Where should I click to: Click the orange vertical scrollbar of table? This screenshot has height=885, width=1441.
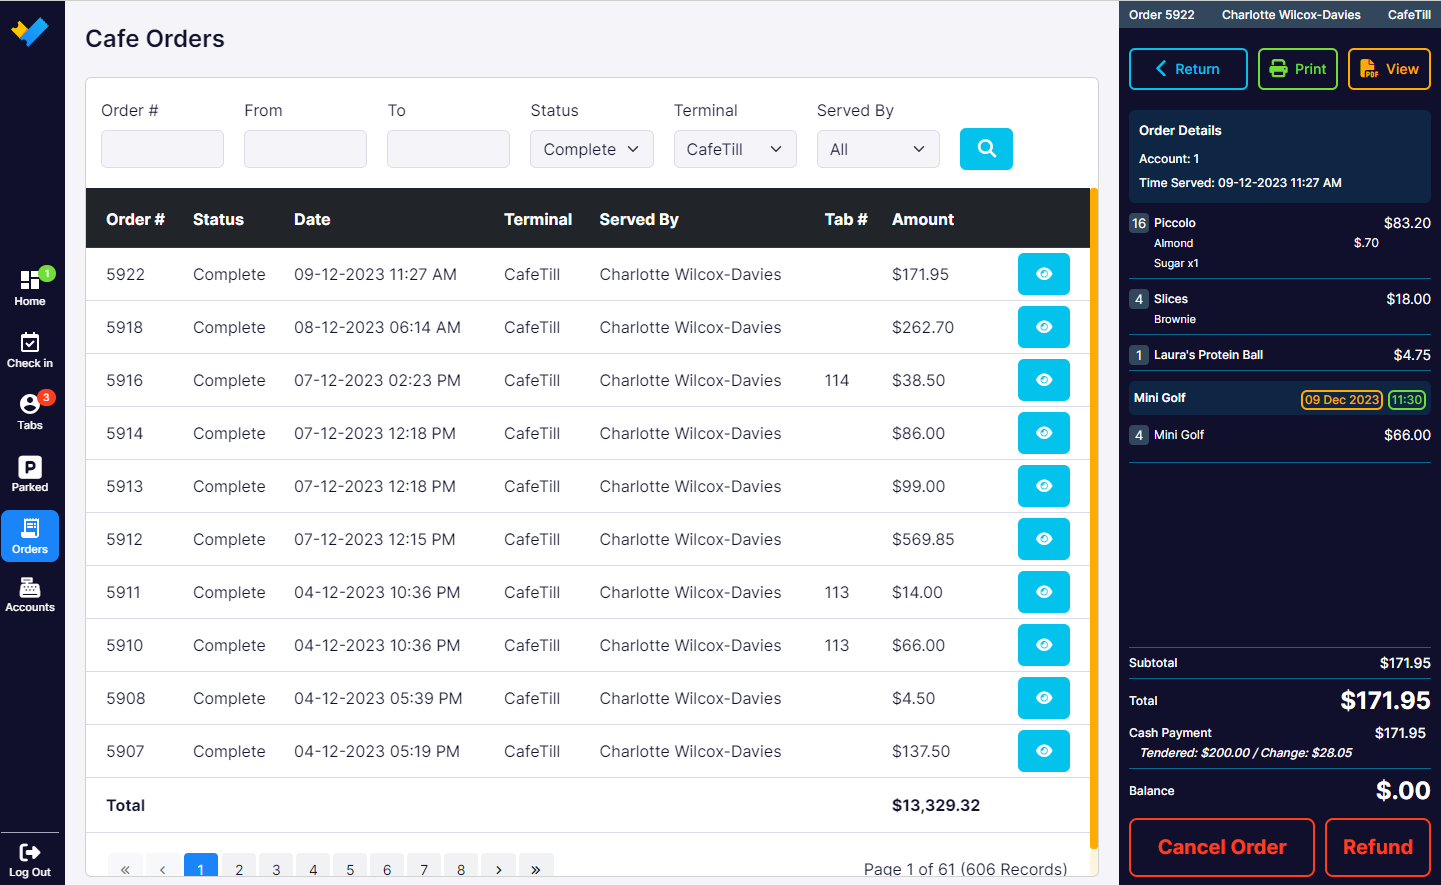coord(1094,518)
